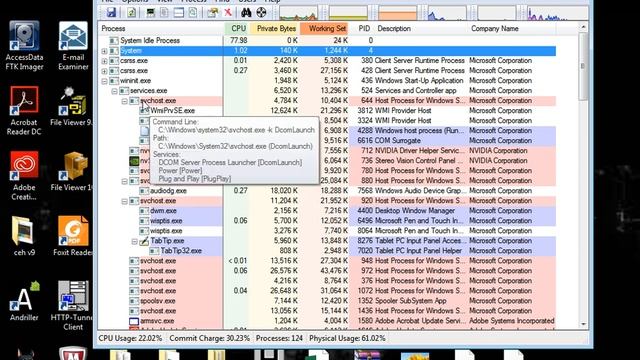
Task: Open the File Viewer 10 desktop icon
Action: click(73, 171)
